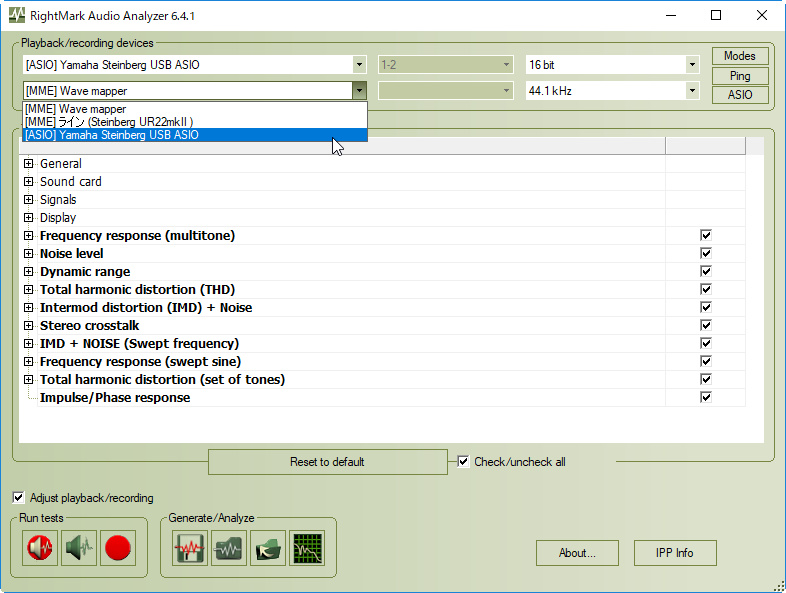This screenshot has height=593, width=786.
Task: Click the Ping button
Action: [740, 76]
